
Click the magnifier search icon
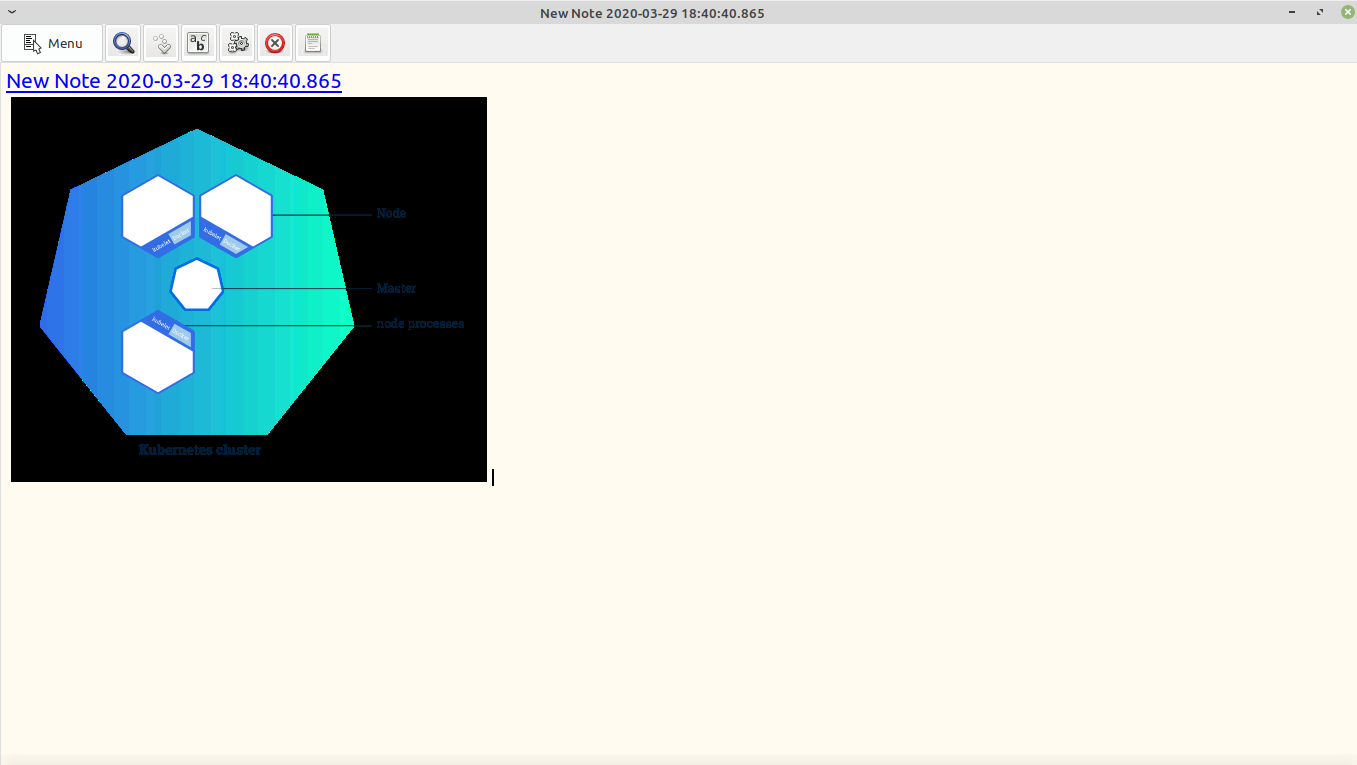point(123,43)
